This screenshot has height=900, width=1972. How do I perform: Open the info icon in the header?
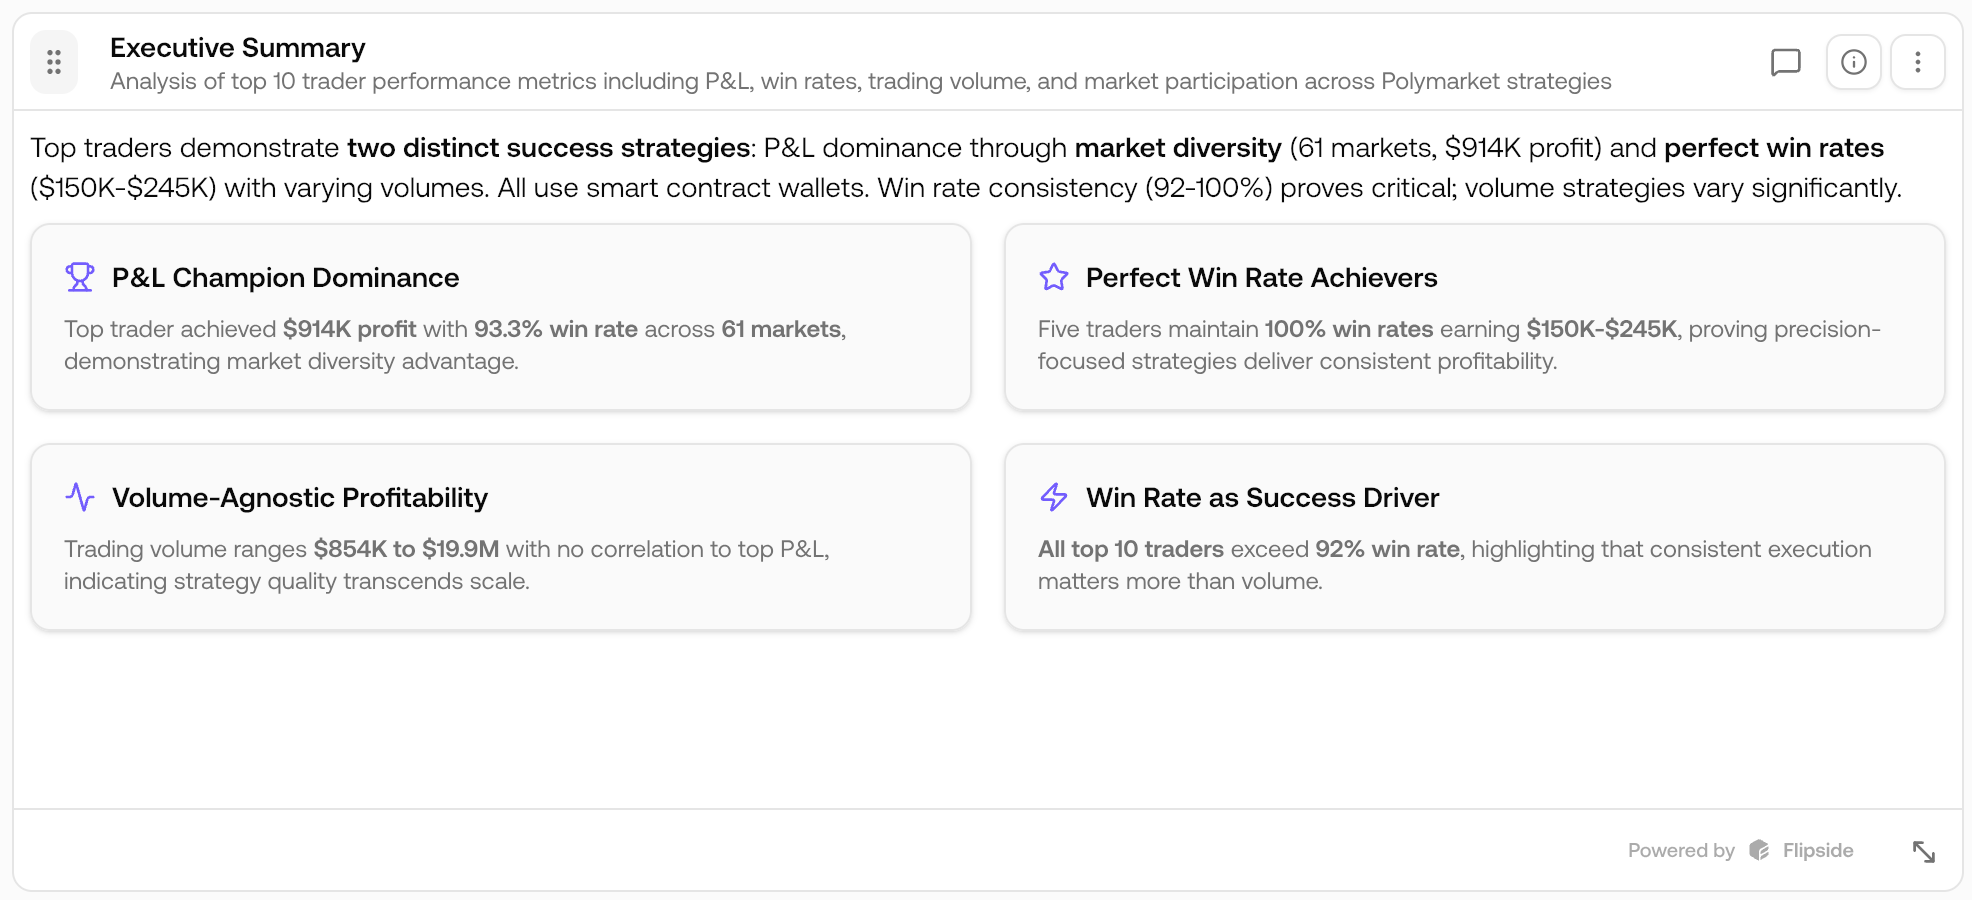[1853, 62]
